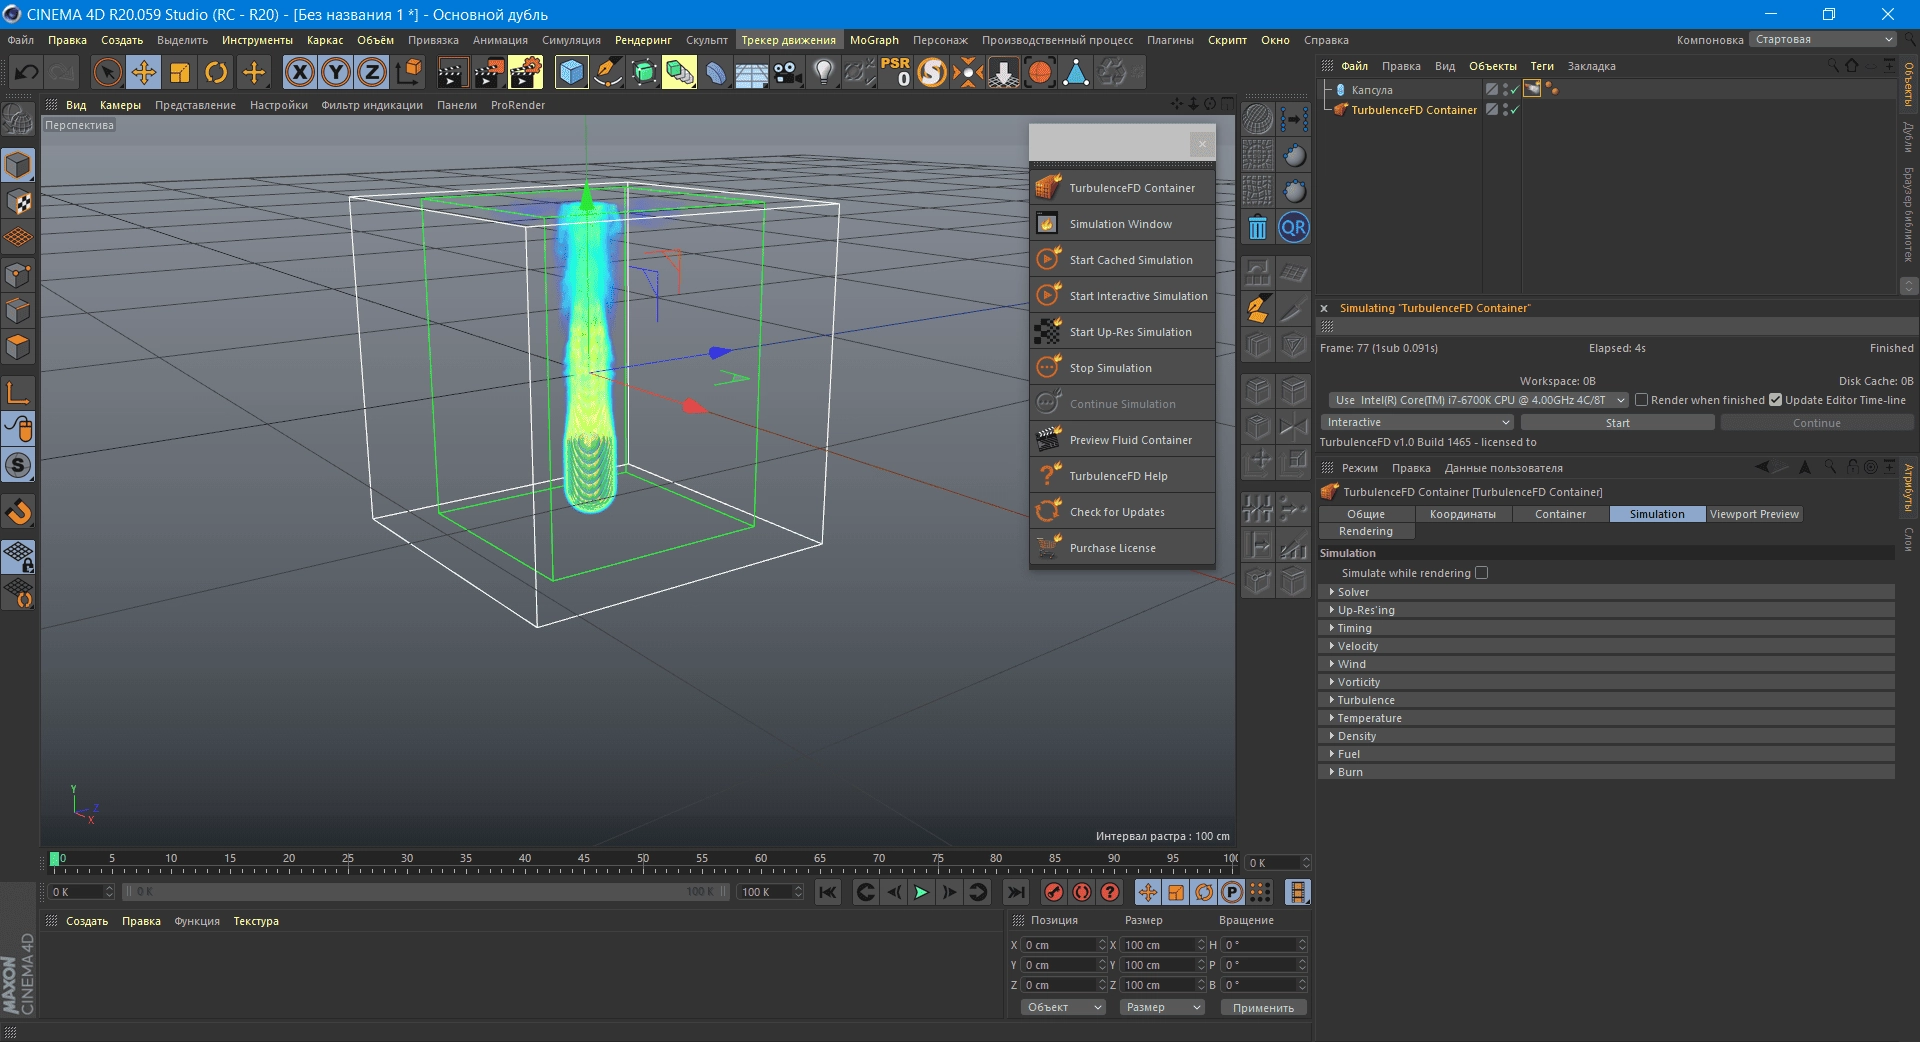Viewport: 1920px width, 1042px height.
Task: Toggle the Z axis lock
Action: 372,72
